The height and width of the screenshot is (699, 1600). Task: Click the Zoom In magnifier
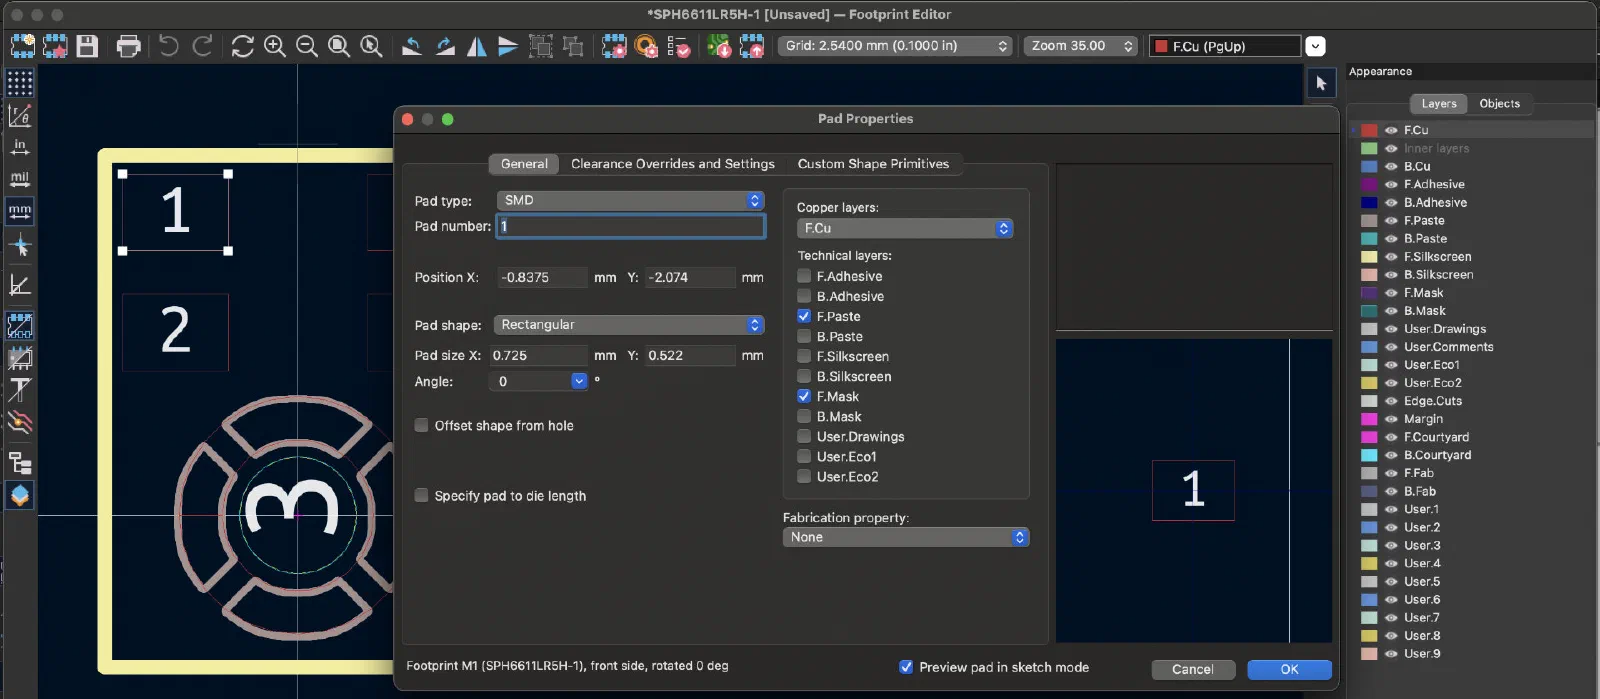[x=275, y=46]
